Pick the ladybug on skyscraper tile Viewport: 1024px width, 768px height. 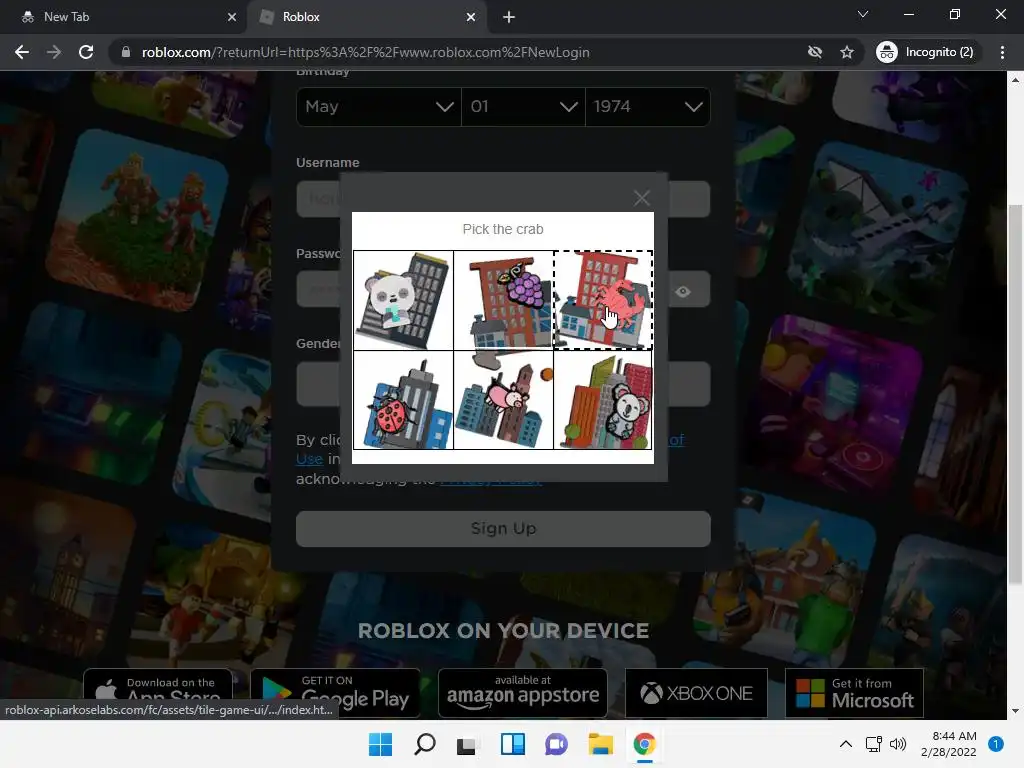pos(404,400)
